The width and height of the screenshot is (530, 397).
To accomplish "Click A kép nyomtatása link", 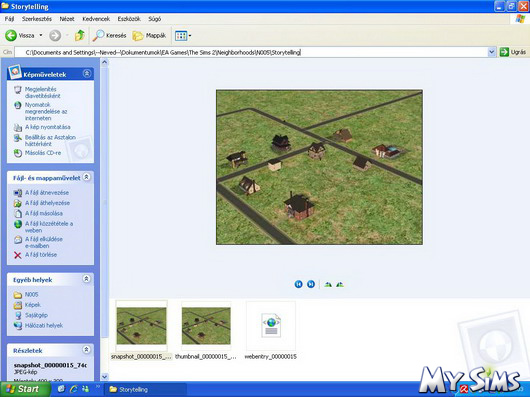I will [x=48, y=127].
